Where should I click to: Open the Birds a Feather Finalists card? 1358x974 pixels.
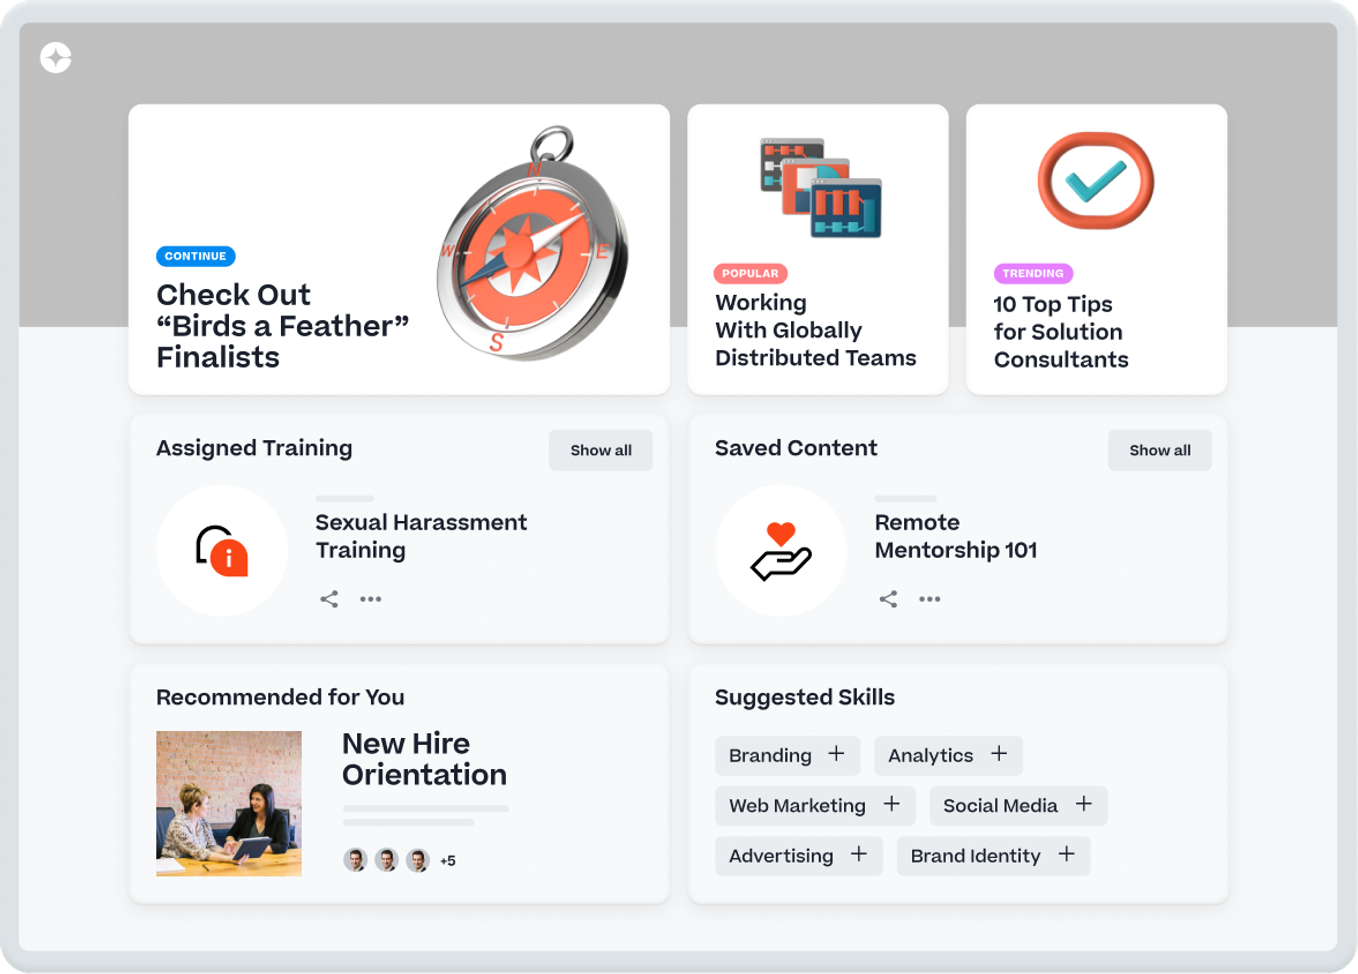399,249
